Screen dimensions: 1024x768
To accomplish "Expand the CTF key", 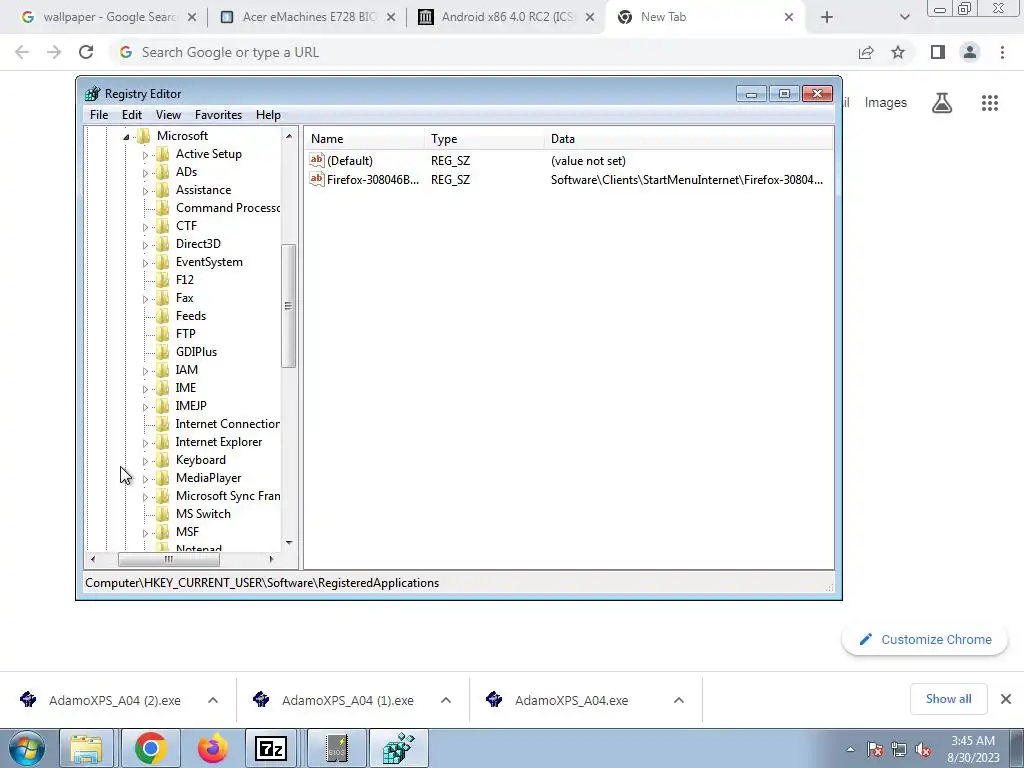I will [x=145, y=227].
